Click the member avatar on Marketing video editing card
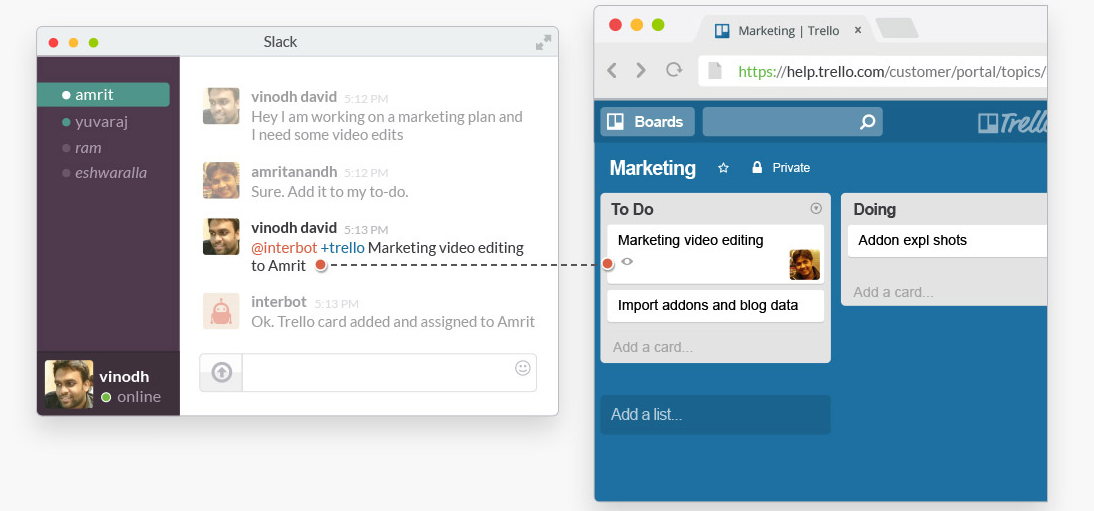This screenshot has height=511, width=1094. (x=804, y=265)
